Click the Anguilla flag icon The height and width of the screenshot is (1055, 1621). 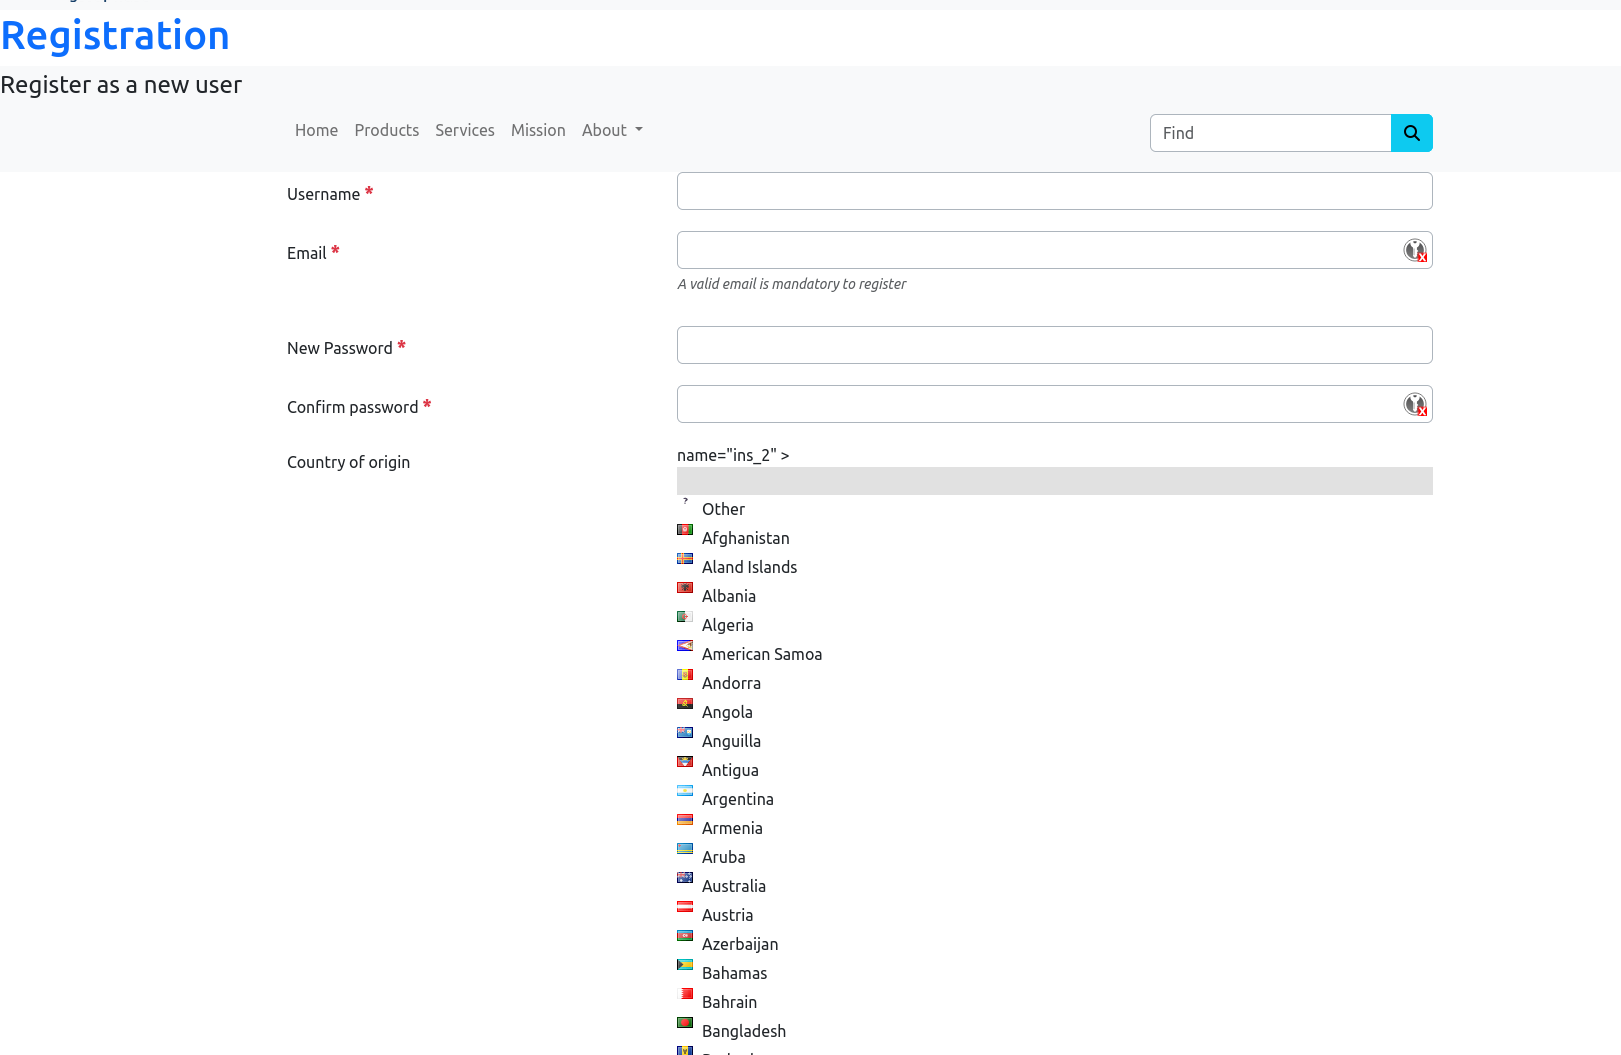pos(685,733)
